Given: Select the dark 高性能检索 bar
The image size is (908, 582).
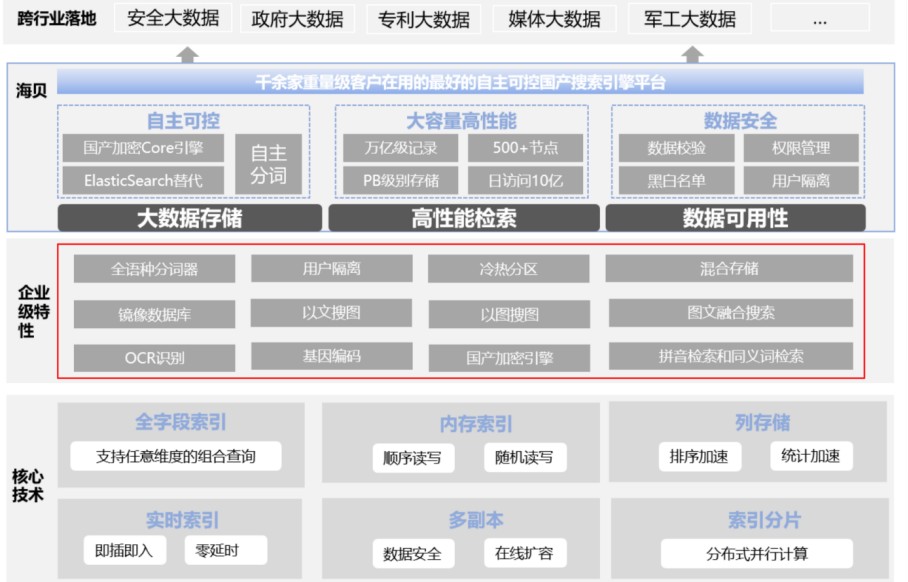Looking at the screenshot, I should (x=463, y=218).
